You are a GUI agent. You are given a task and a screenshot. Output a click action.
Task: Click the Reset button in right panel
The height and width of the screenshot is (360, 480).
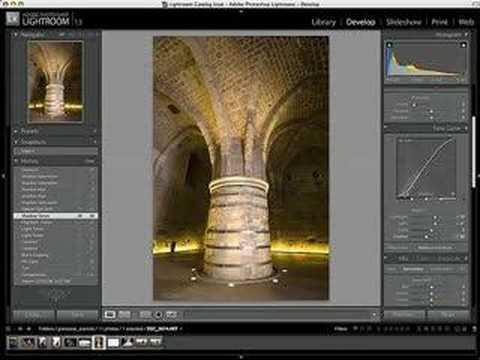tap(448, 314)
